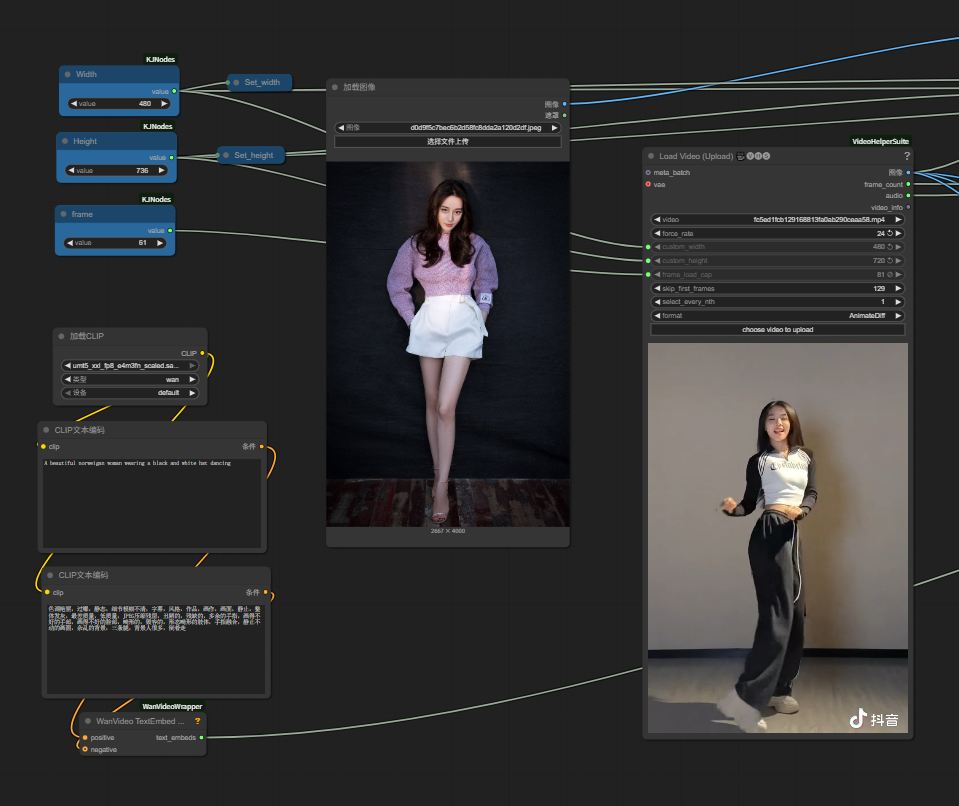This screenshot has height=806, width=959.
Task: Toggle collapse dot on the 加载图像 node
Action: tap(335, 87)
